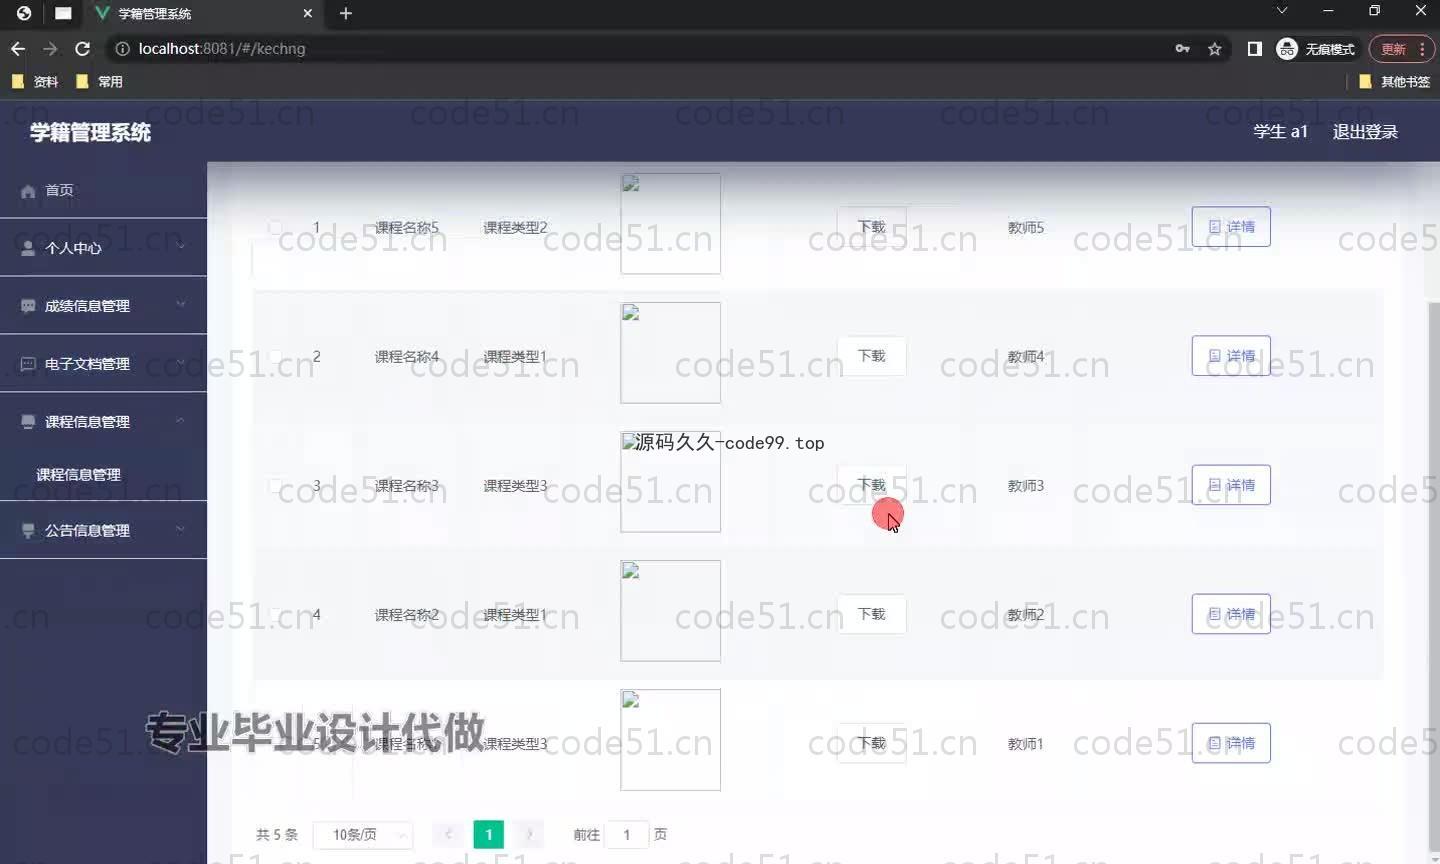Open 详情 for 教师5 row
The height and width of the screenshot is (864, 1440).
(1231, 227)
